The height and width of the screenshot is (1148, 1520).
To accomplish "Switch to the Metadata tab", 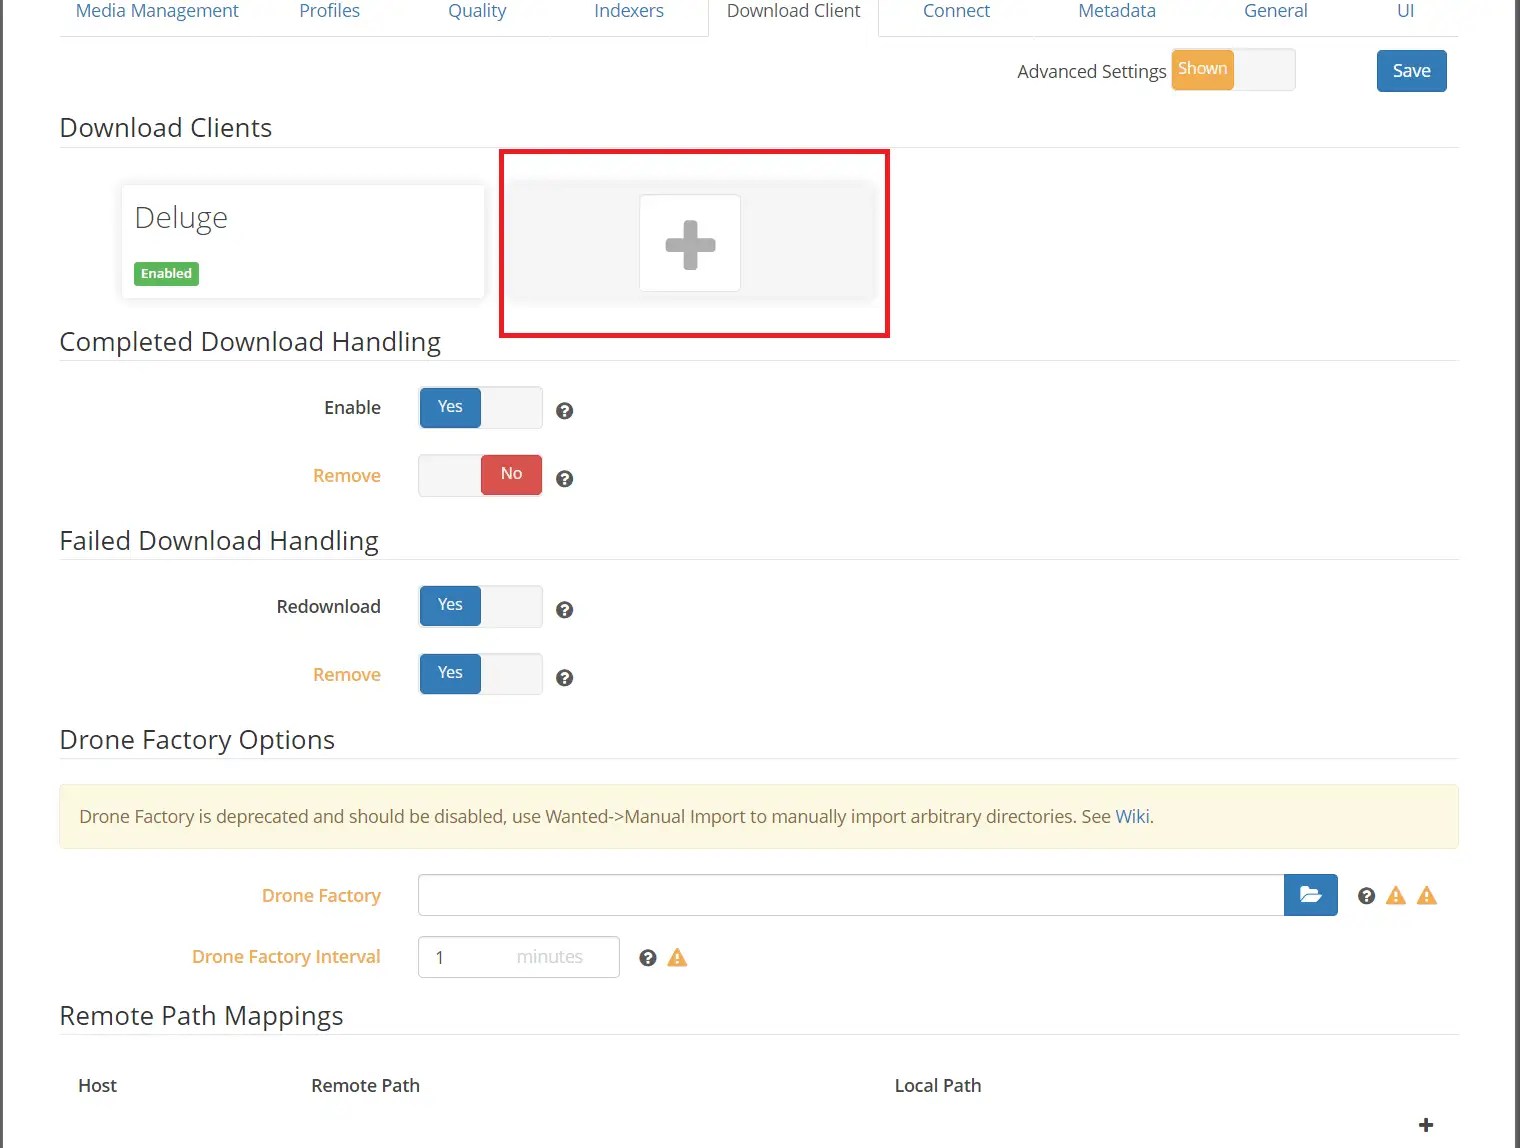I will point(1117,12).
